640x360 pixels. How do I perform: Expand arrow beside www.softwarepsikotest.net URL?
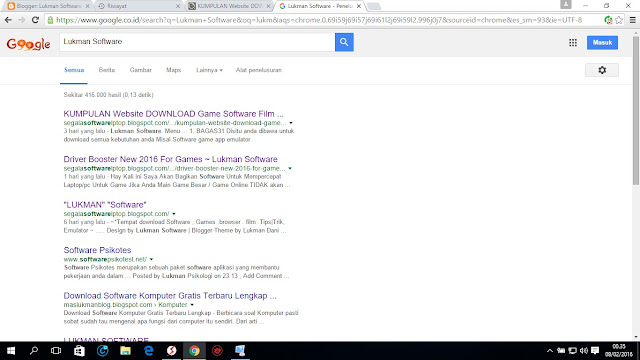tap(151, 259)
